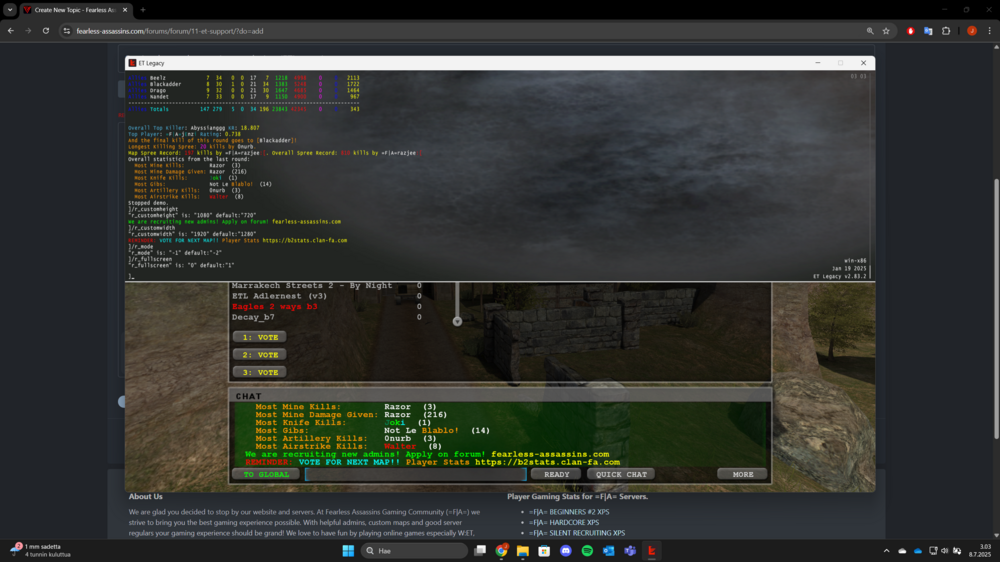This screenshot has height=562, width=1000.
Task: Reload the Fearless Assassins page
Action: 46,31
